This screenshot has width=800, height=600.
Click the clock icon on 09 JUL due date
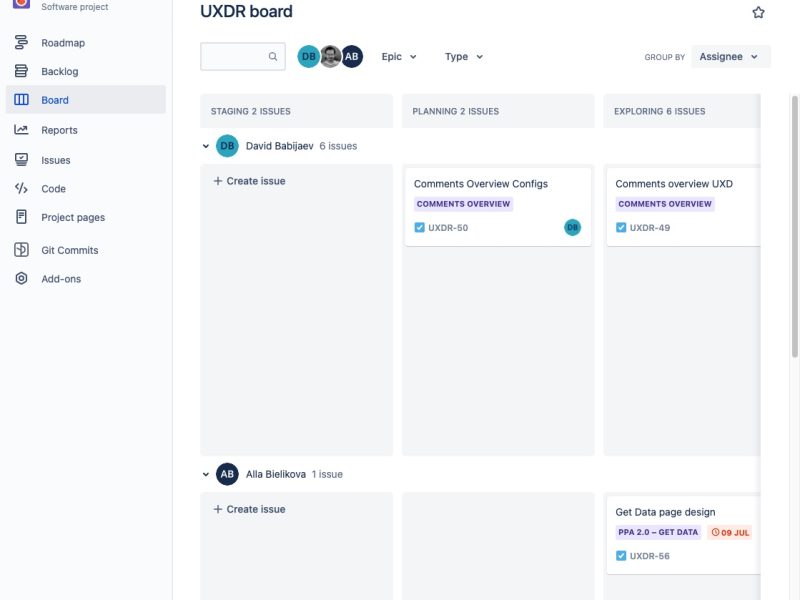[715, 532]
